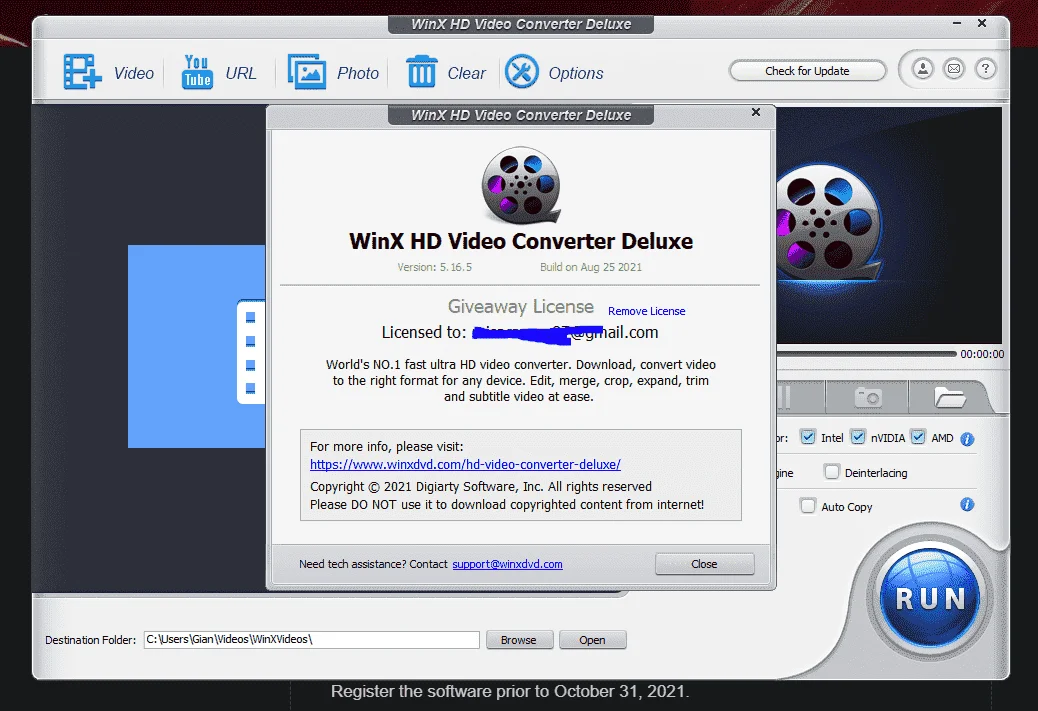Show hardware accelerator info icon beside AMD

[967, 439]
